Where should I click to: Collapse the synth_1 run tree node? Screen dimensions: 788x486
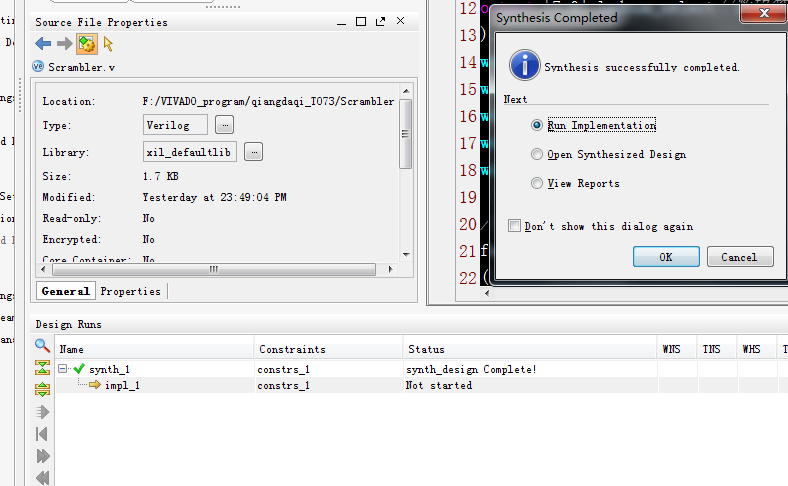click(63, 369)
